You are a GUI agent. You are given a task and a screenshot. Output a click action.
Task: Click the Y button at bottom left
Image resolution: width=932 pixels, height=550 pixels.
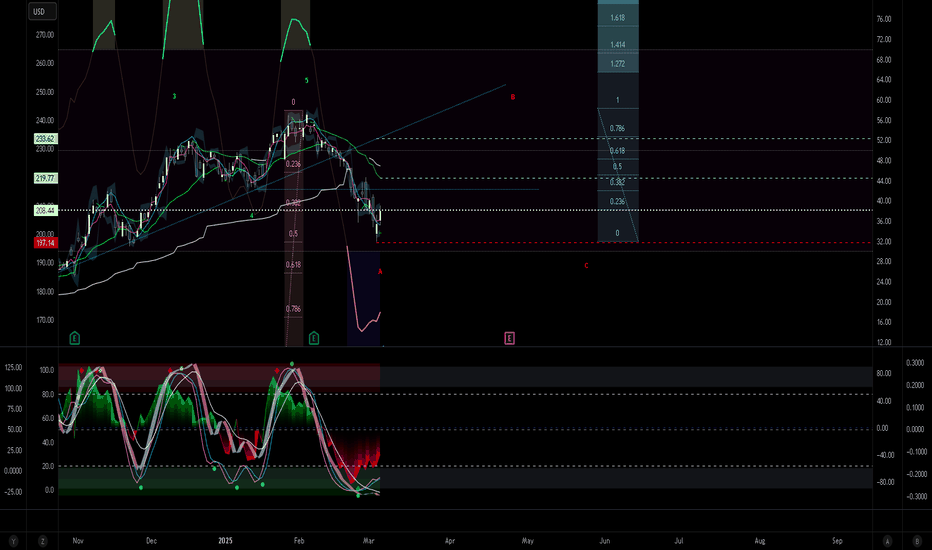point(13,541)
